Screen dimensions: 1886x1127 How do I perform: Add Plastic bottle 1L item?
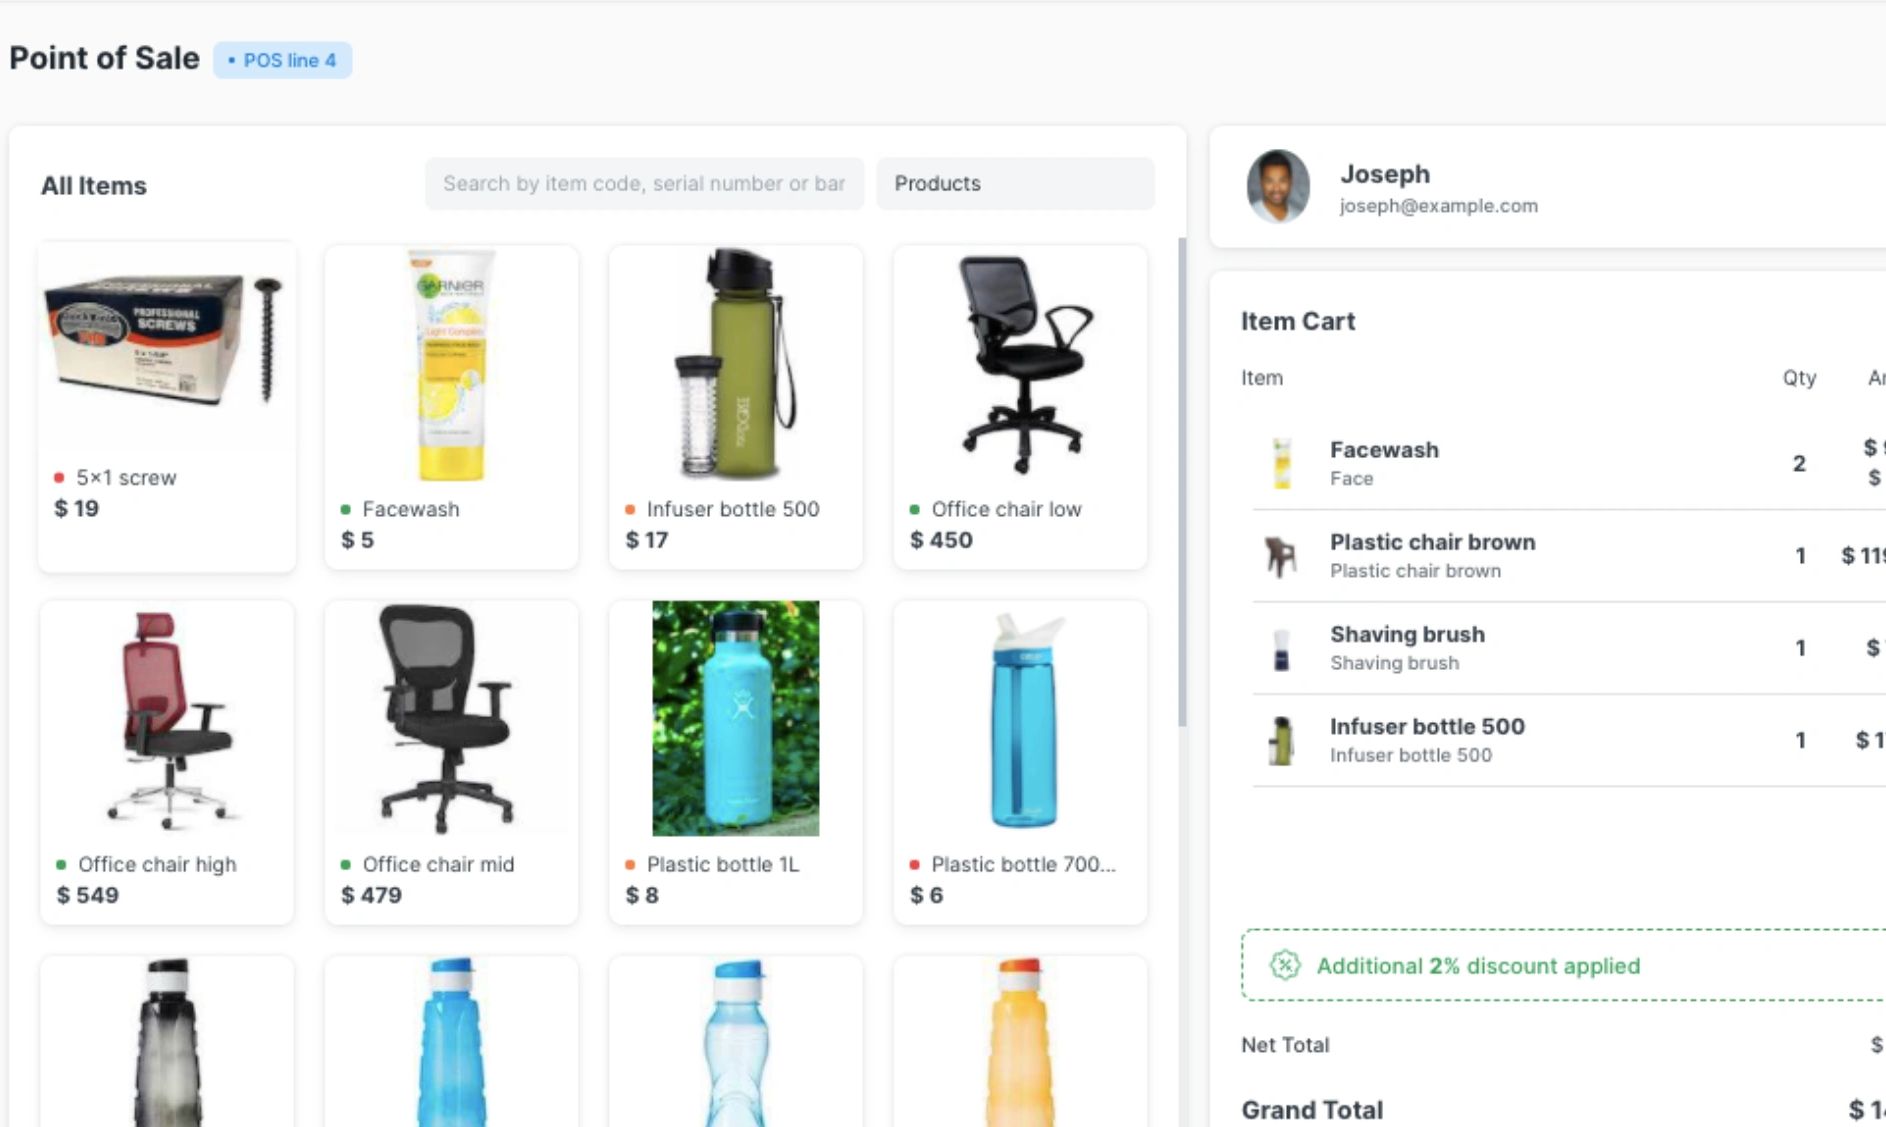point(735,762)
